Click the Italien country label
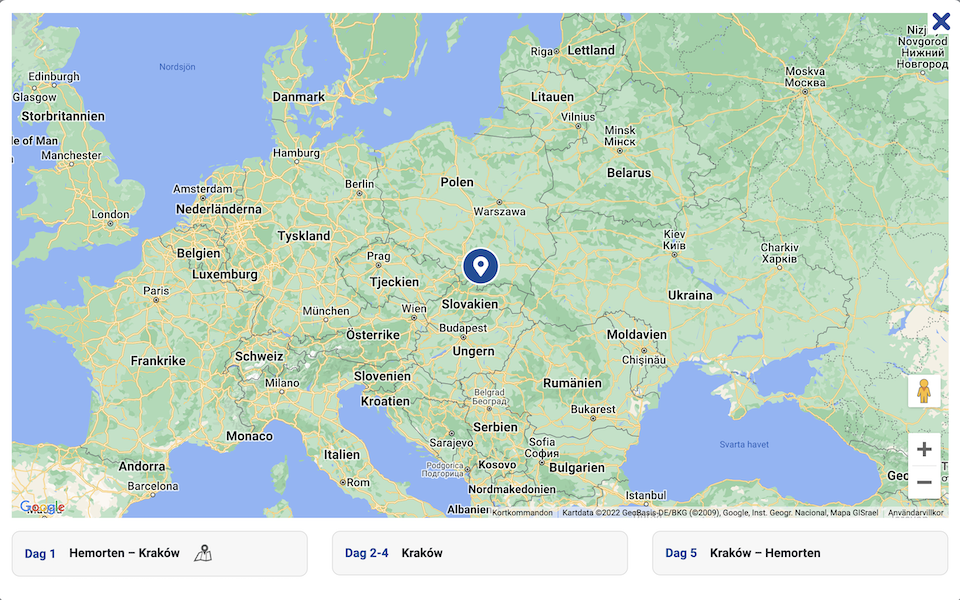Image resolution: width=960 pixels, height=600 pixels. tap(342, 455)
